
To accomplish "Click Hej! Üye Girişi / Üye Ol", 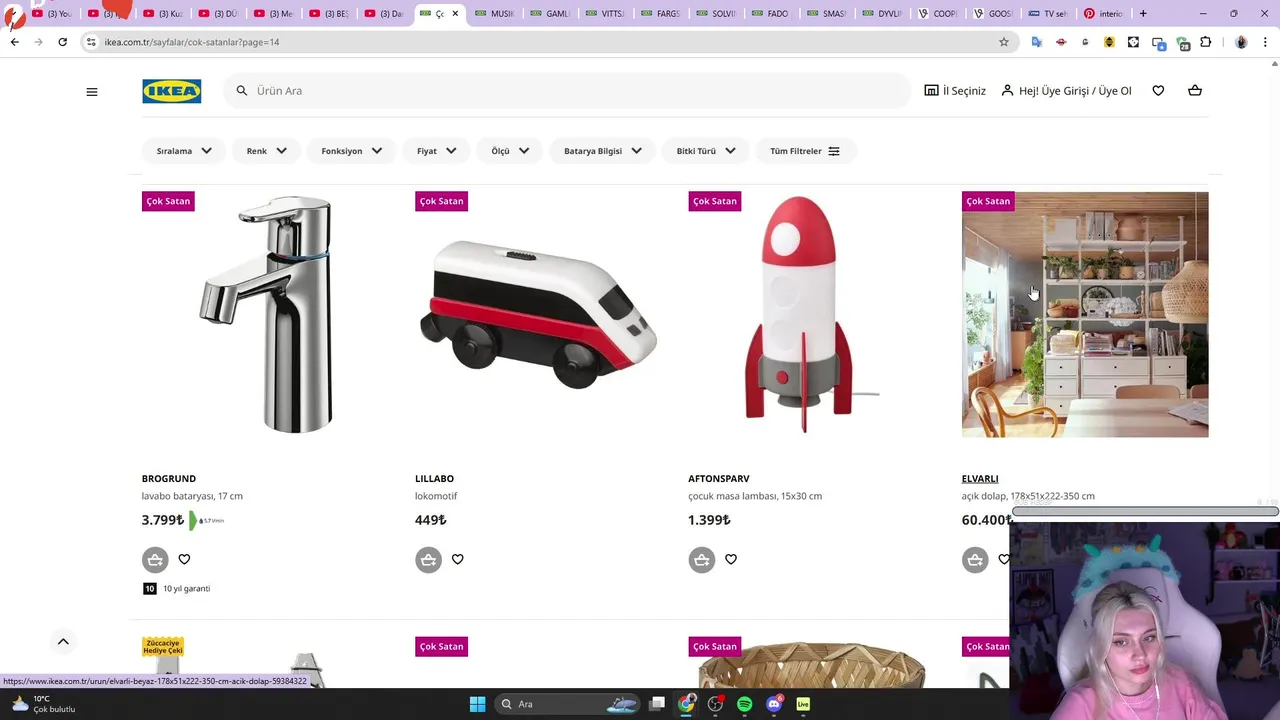I will (1066, 91).
